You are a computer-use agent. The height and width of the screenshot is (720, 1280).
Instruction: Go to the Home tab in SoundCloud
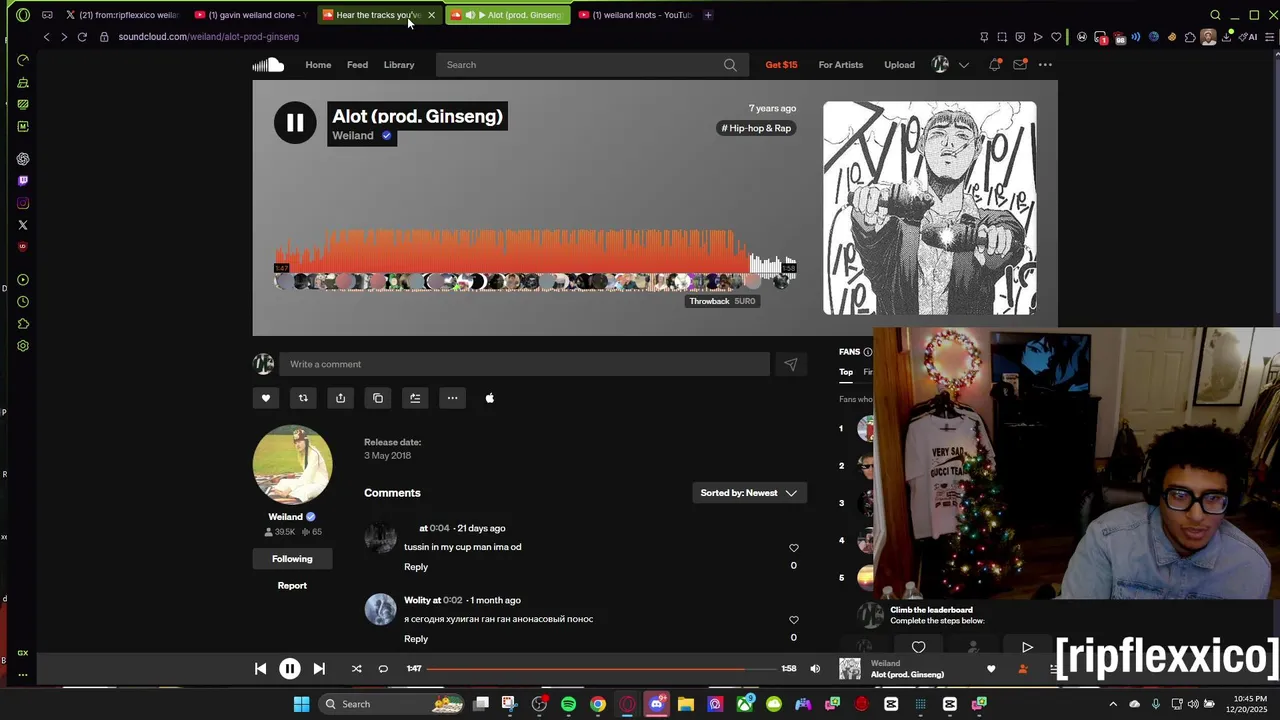point(318,65)
